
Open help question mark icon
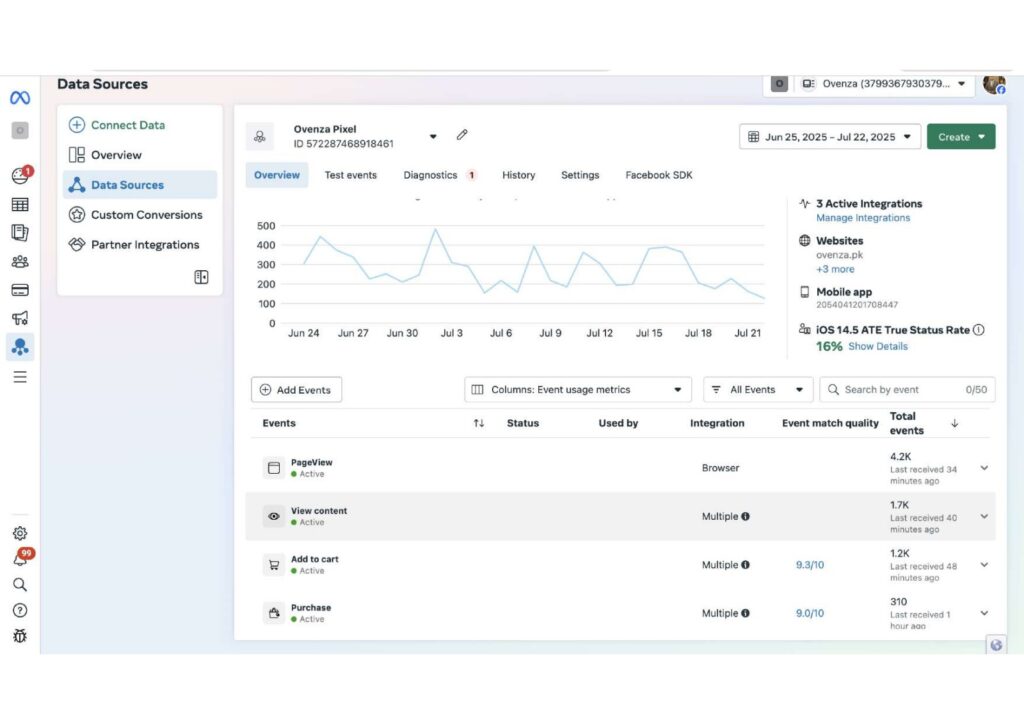(x=20, y=610)
